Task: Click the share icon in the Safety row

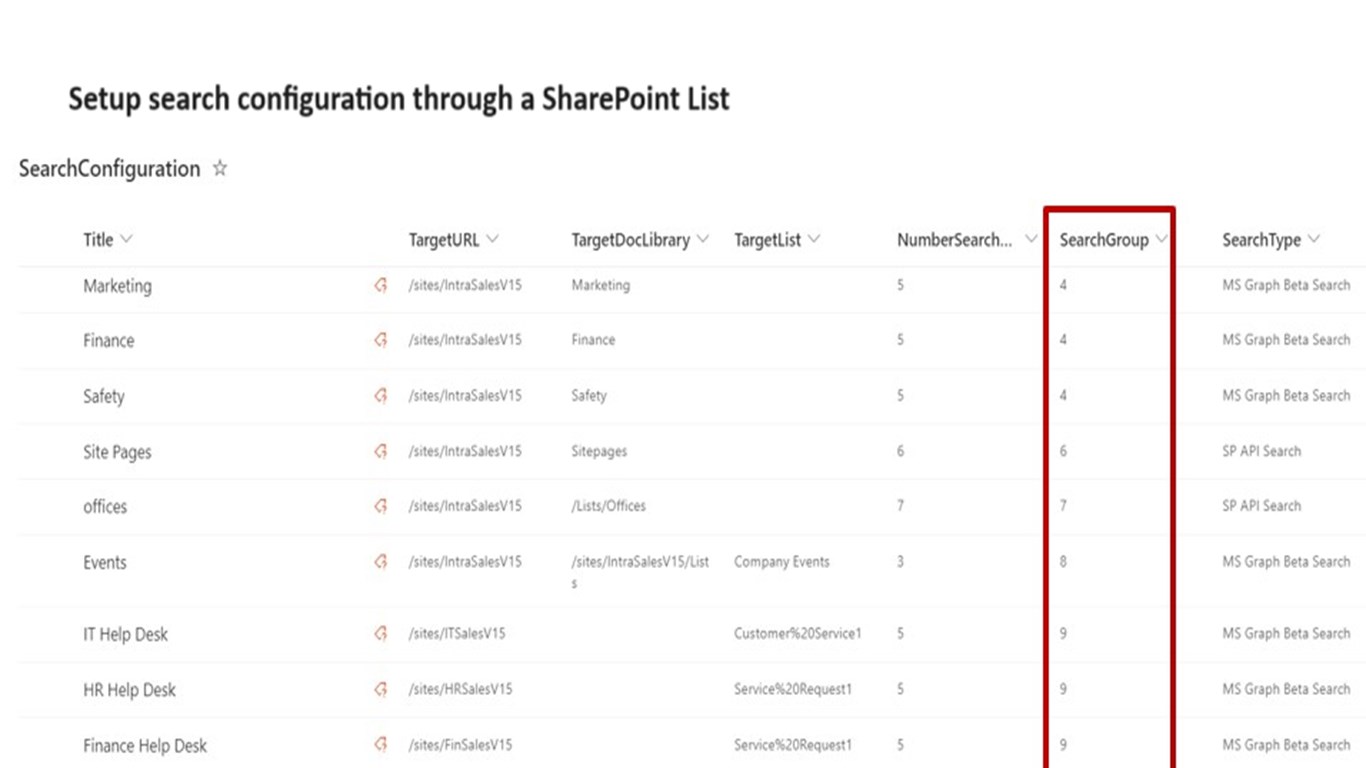Action: (380, 396)
